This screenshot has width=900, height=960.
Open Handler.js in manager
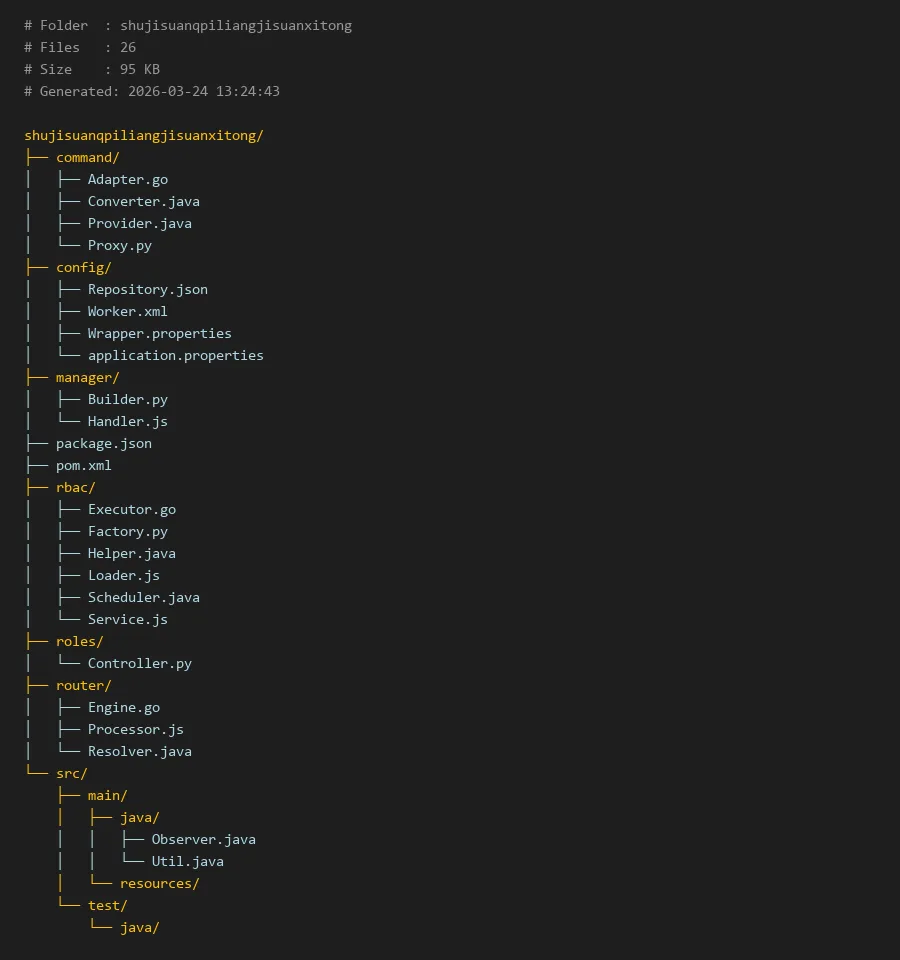point(127,421)
